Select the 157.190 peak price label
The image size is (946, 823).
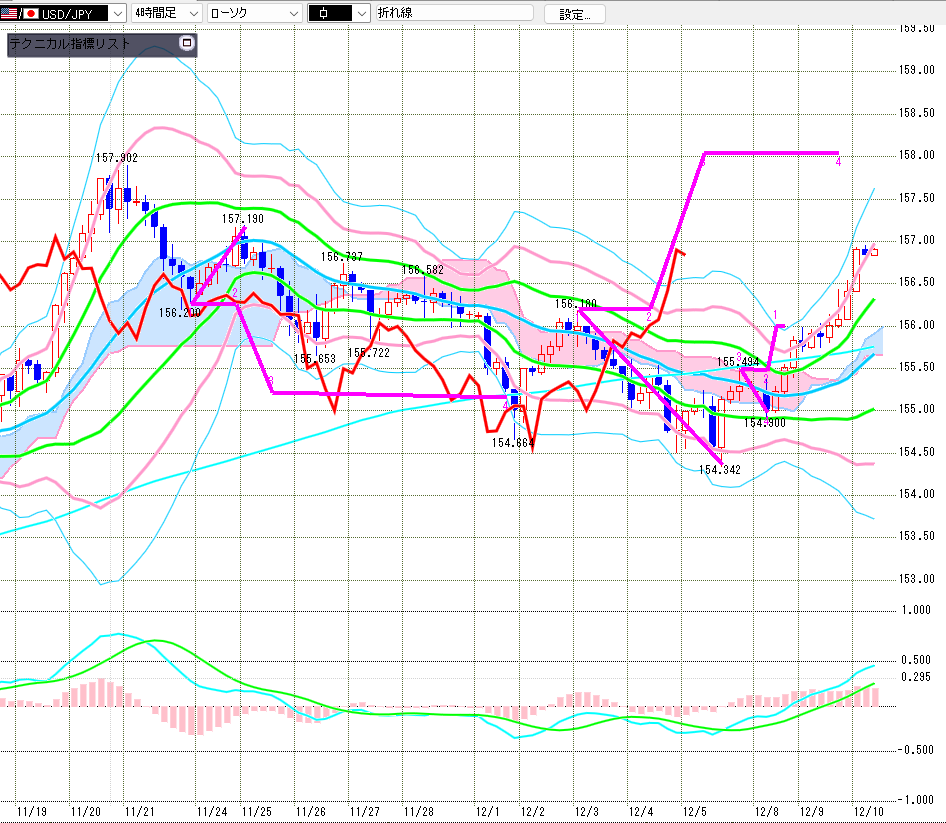click(x=242, y=218)
